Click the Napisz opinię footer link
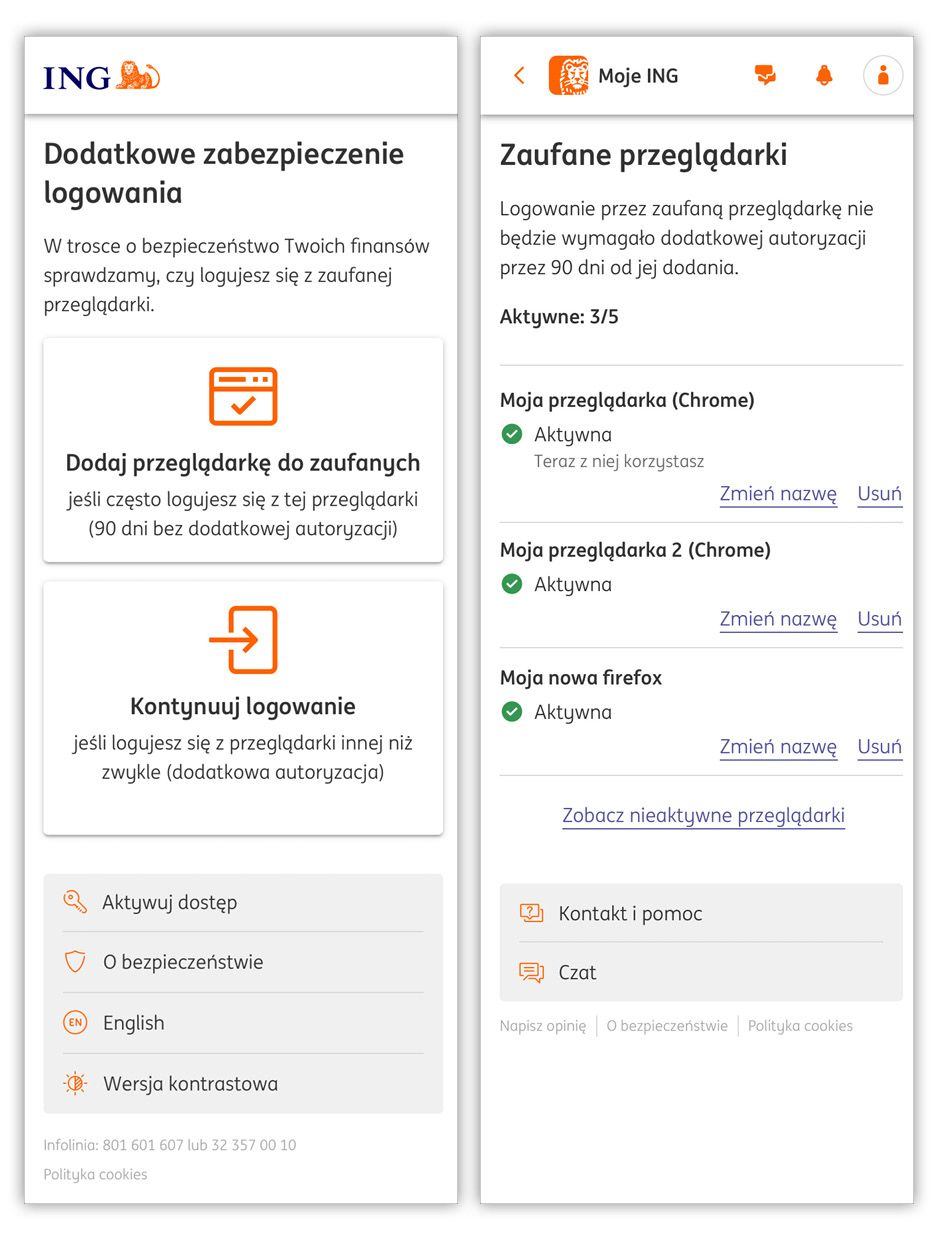The height and width of the screenshot is (1240, 936). click(543, 1026)
